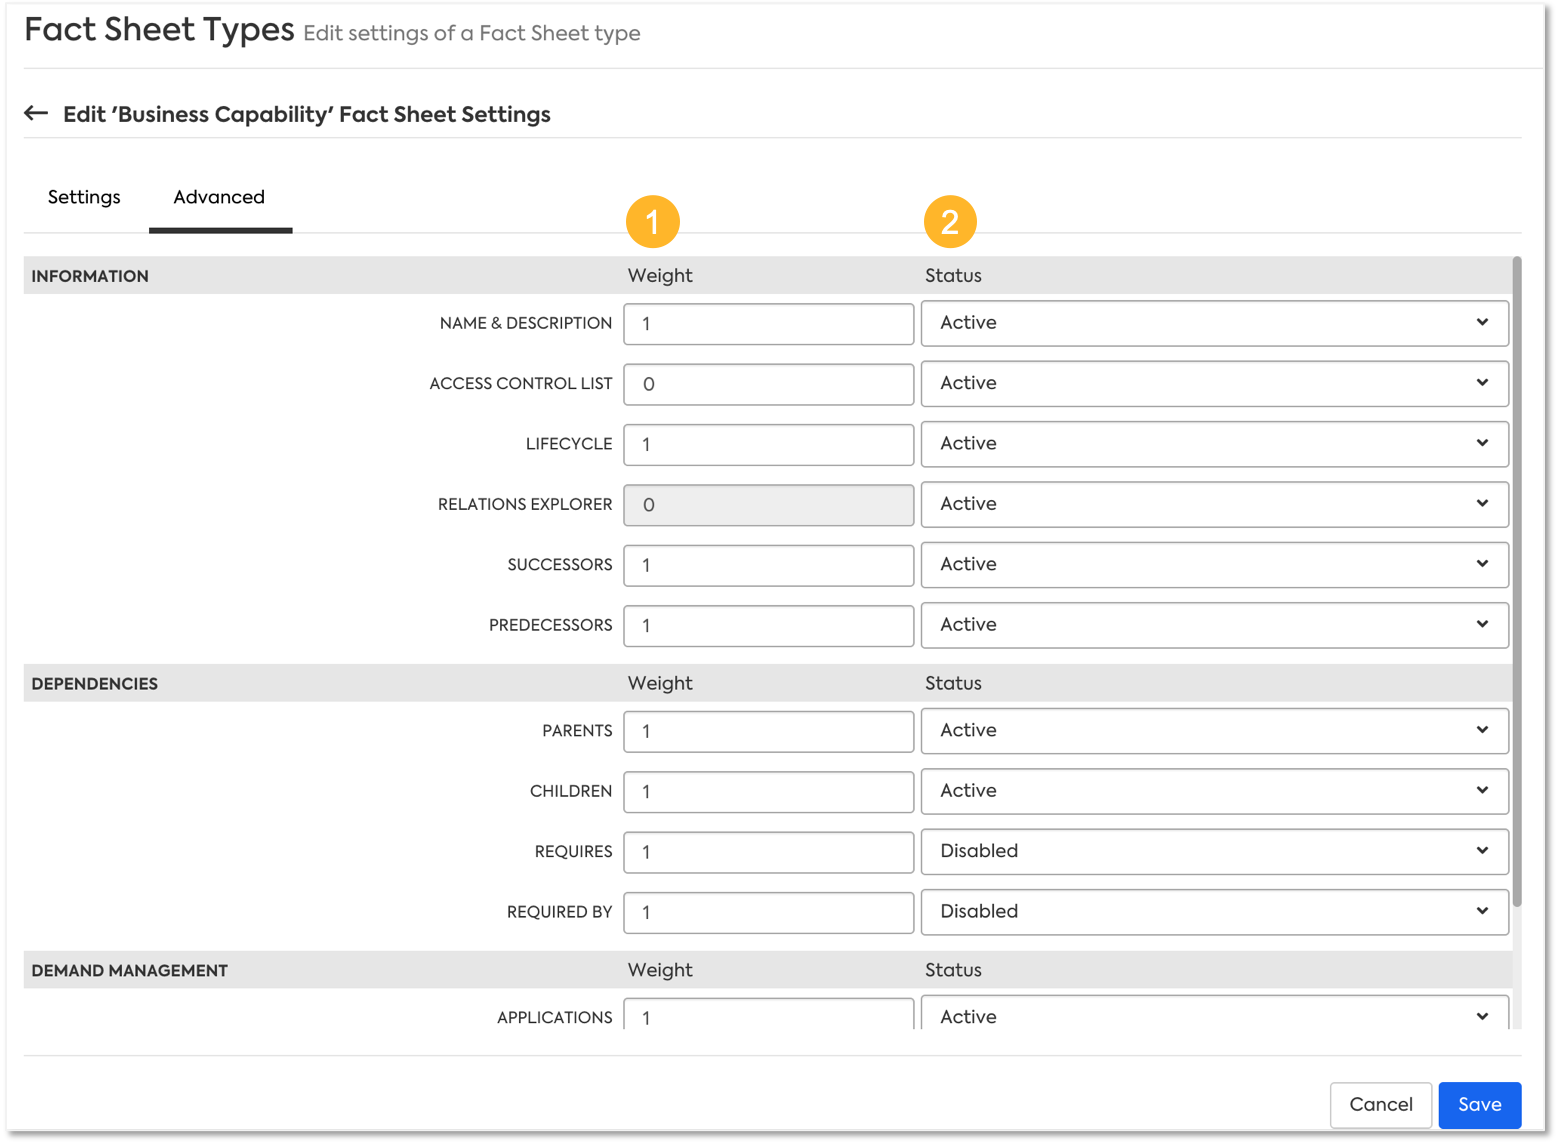This screenshot has width=1556, height=1143.
Task: Edit the Successors weight field
Action: (x=768, y=565)
